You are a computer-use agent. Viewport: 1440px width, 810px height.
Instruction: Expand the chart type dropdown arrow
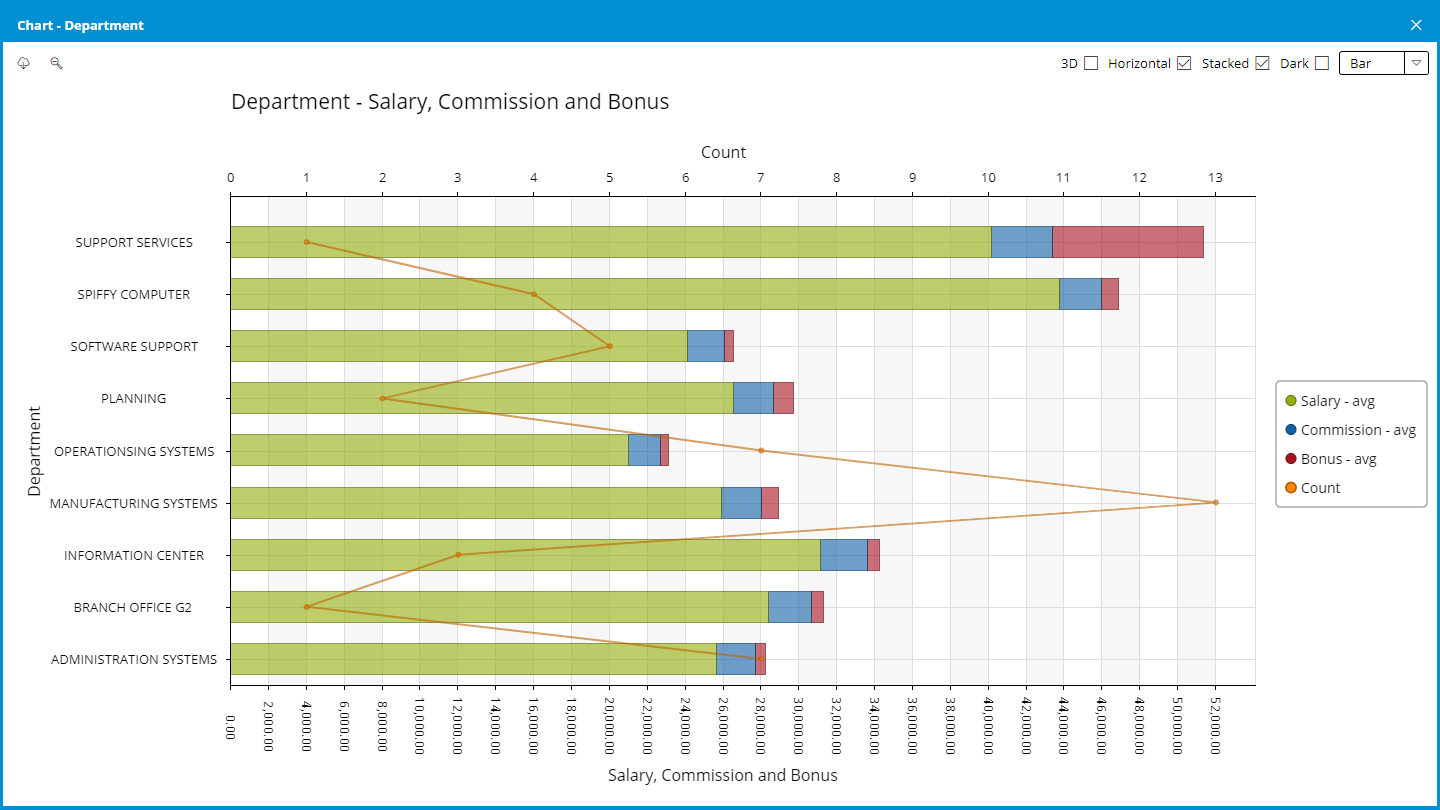[x=1416, y=63]
